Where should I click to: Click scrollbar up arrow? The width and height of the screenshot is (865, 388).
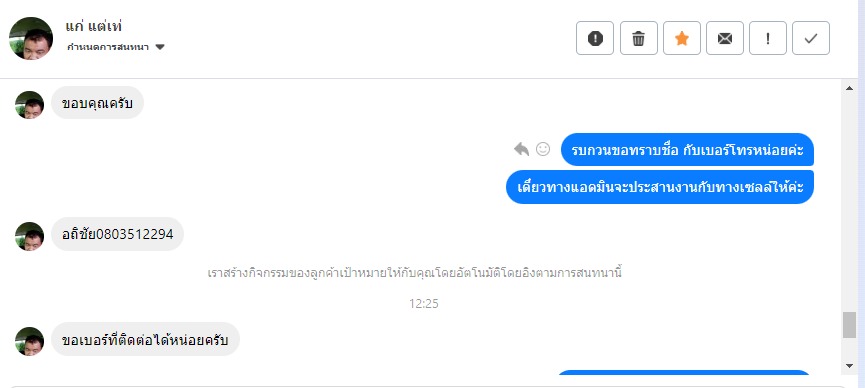[x=849, y=88]
